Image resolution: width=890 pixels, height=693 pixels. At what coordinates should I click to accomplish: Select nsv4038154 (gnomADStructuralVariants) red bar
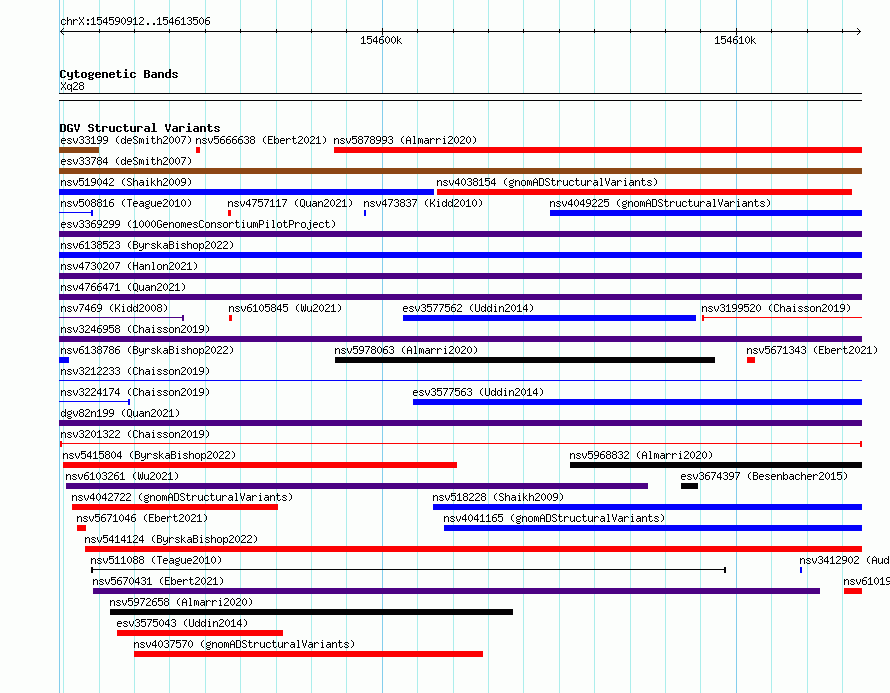point(644,192)
